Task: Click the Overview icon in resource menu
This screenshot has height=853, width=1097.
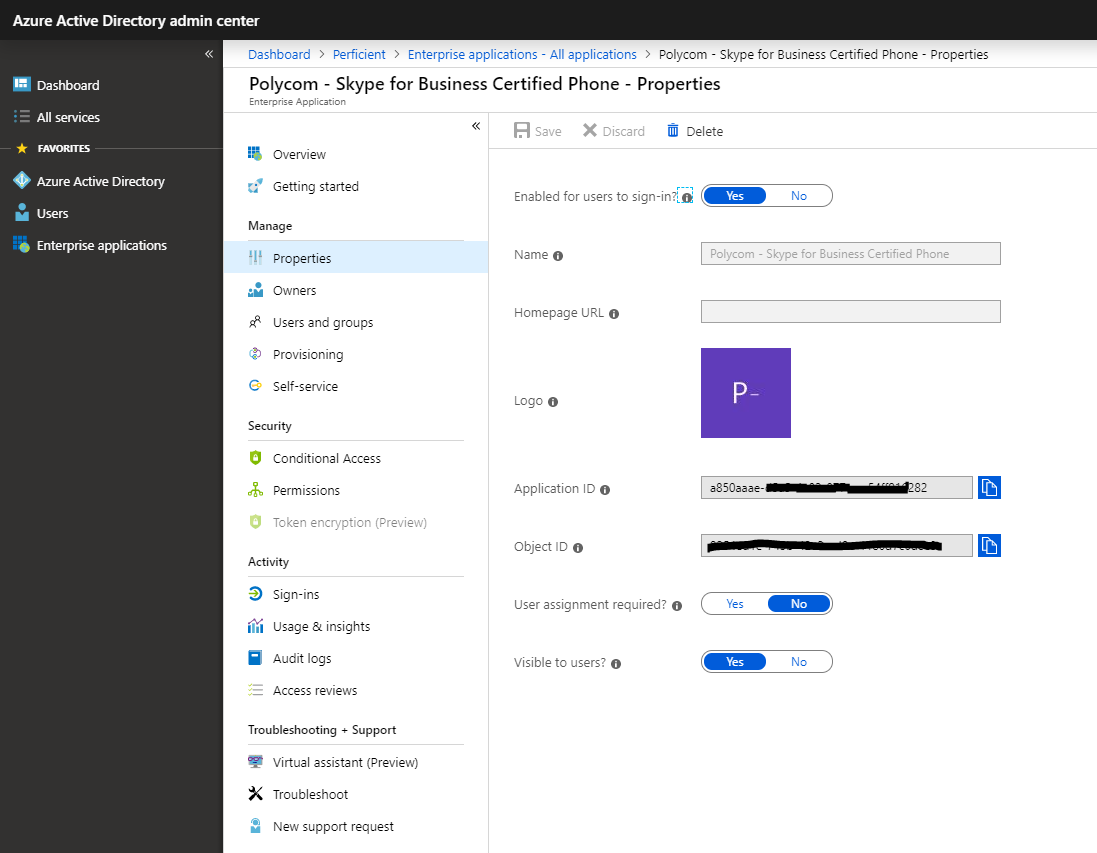Action: pos(255,154)
